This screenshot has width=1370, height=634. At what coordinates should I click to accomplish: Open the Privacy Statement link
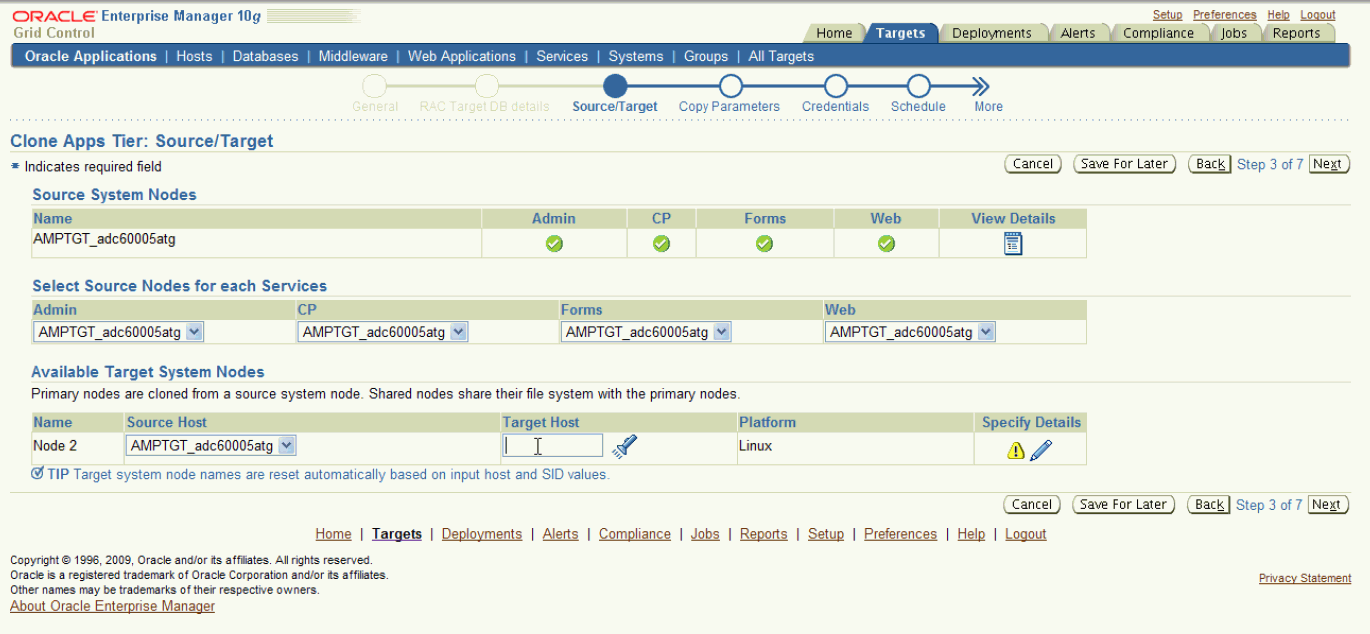1305,578
